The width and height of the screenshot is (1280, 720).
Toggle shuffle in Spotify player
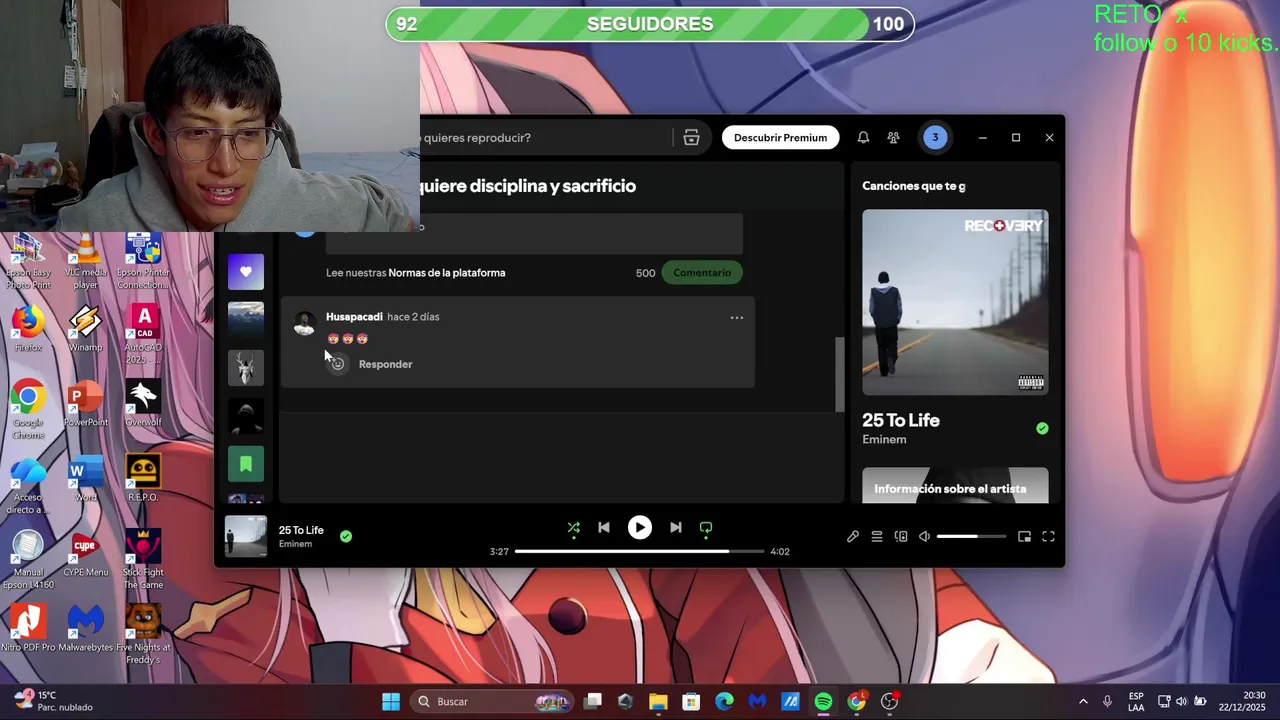[x=574, y=528]
